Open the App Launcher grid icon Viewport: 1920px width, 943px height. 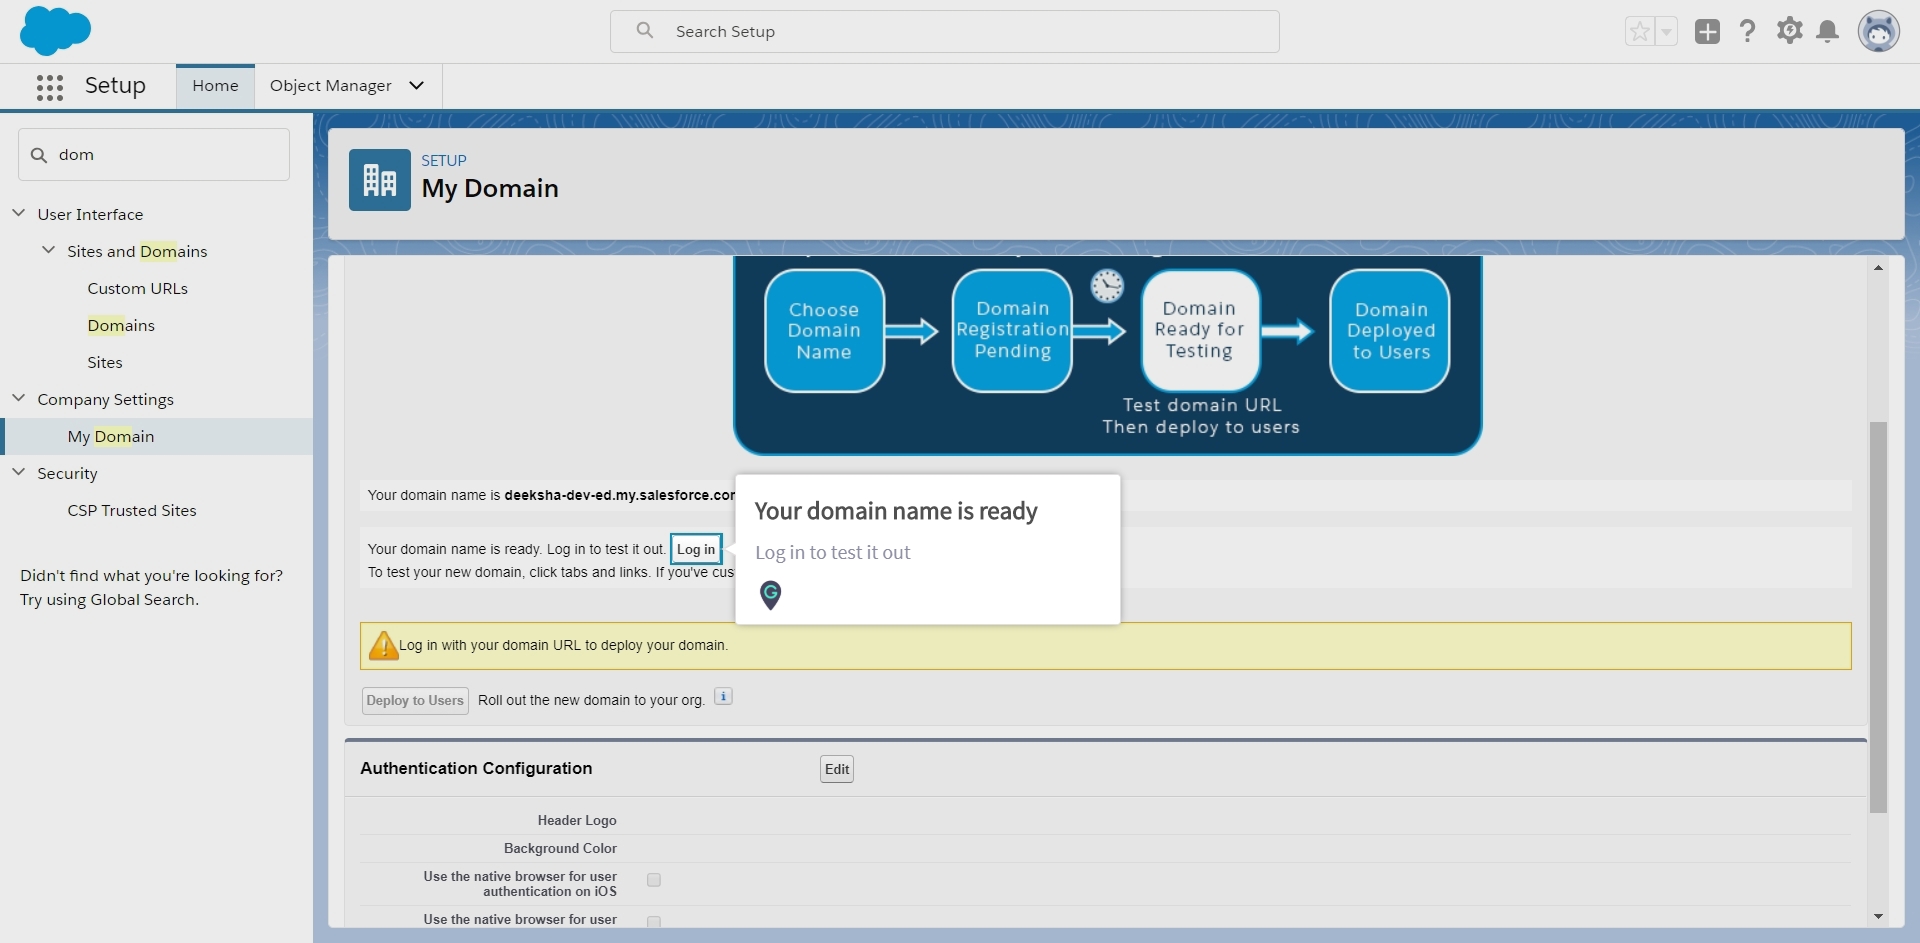[50, 87]
